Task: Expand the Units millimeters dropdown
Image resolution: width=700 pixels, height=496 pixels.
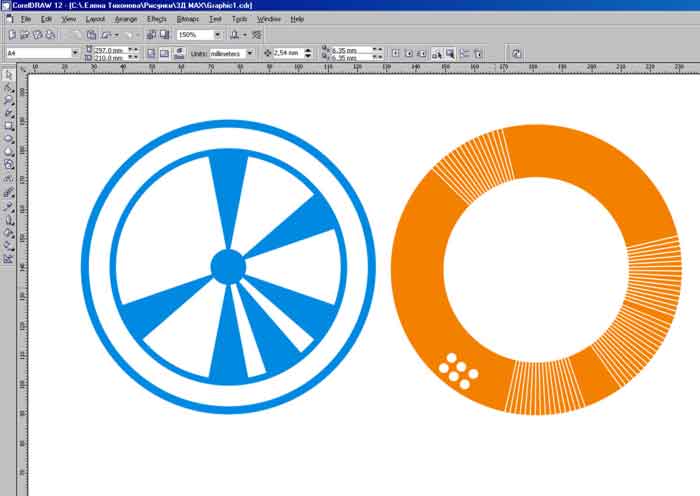Action: point(250,53)
